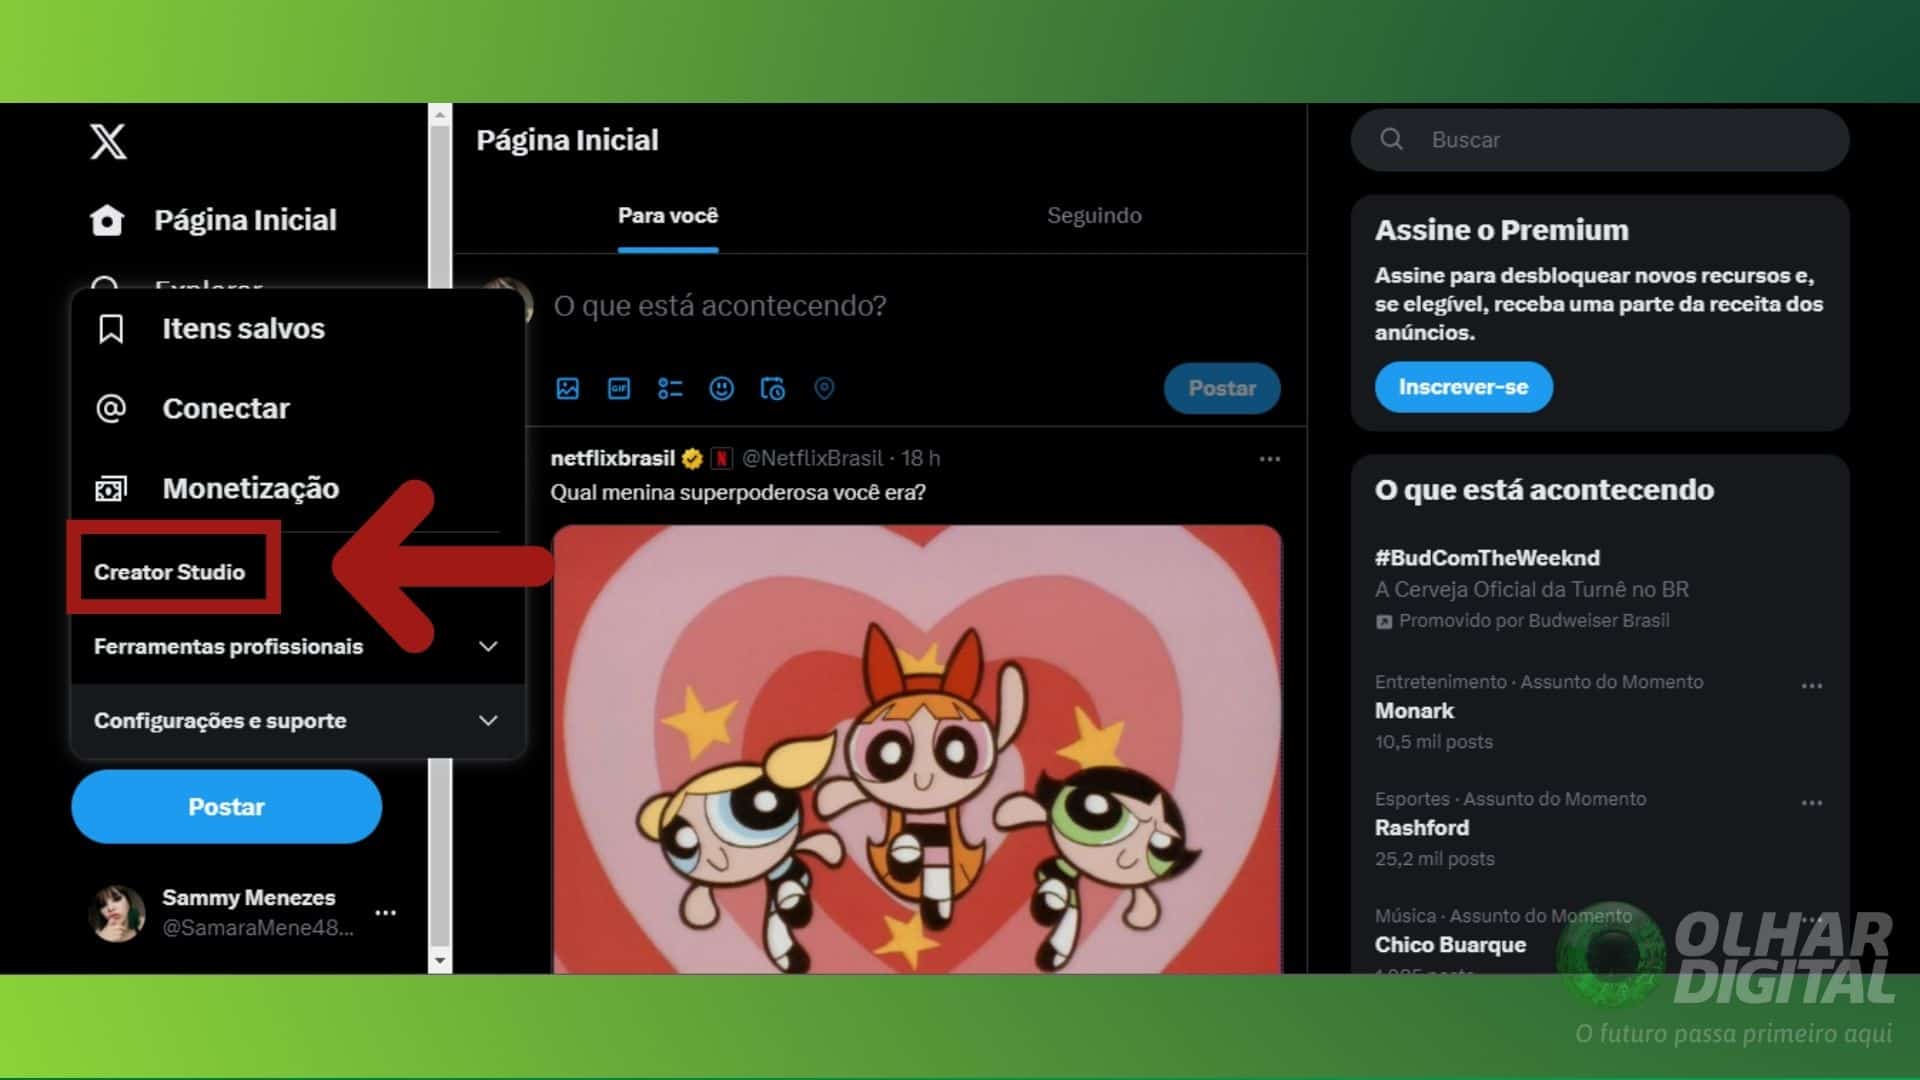Open the home icon in sidebar

pos(107,220)
